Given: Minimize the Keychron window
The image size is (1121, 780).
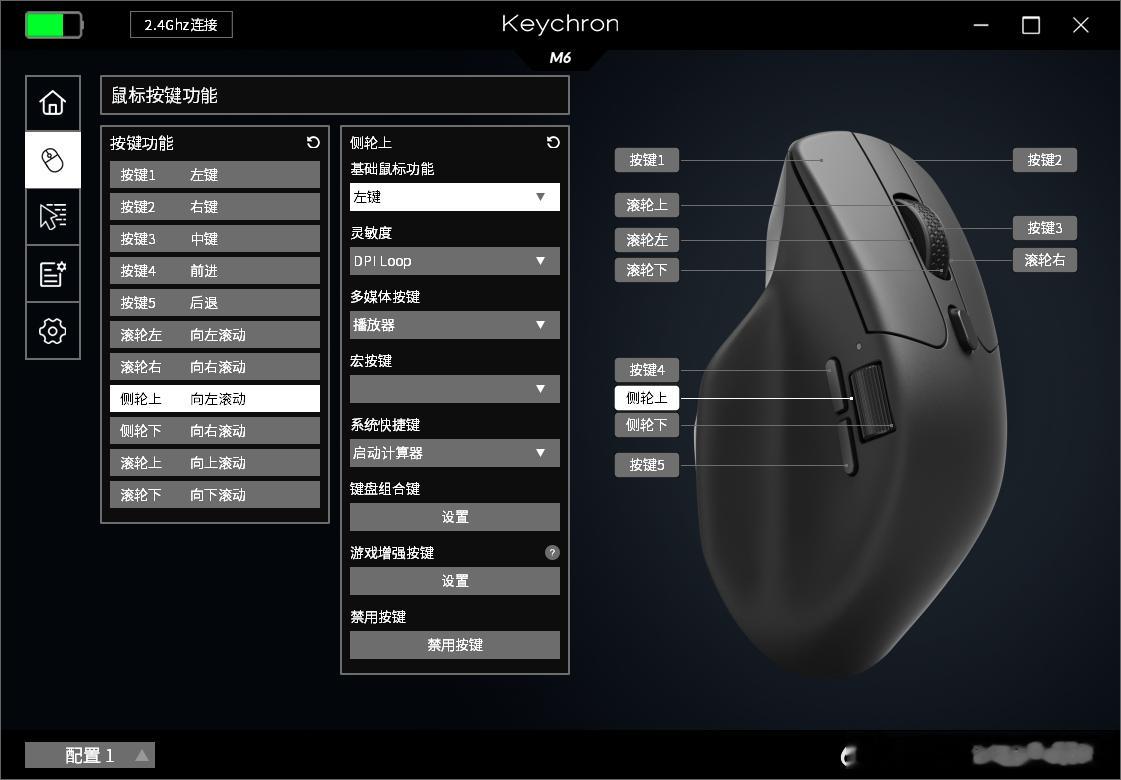Looking at the screenshot, I should coord(981,25).
